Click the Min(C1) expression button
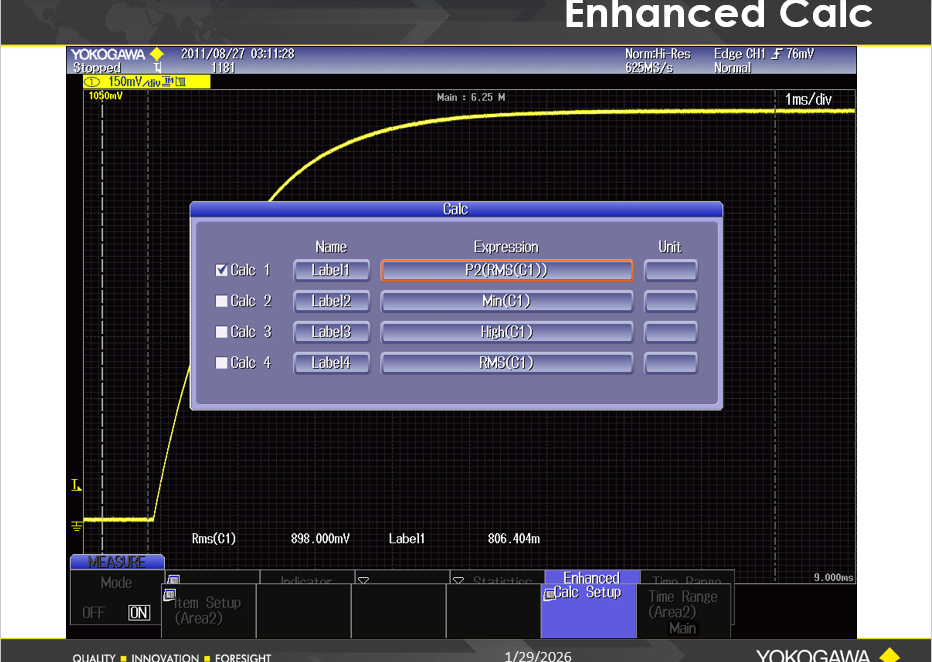 point(506,301)
